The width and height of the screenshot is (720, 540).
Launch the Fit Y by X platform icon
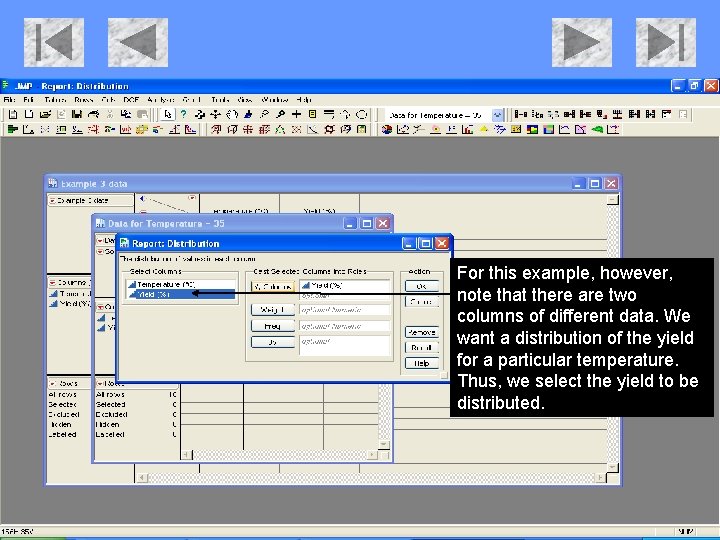[x=28, y=129]
